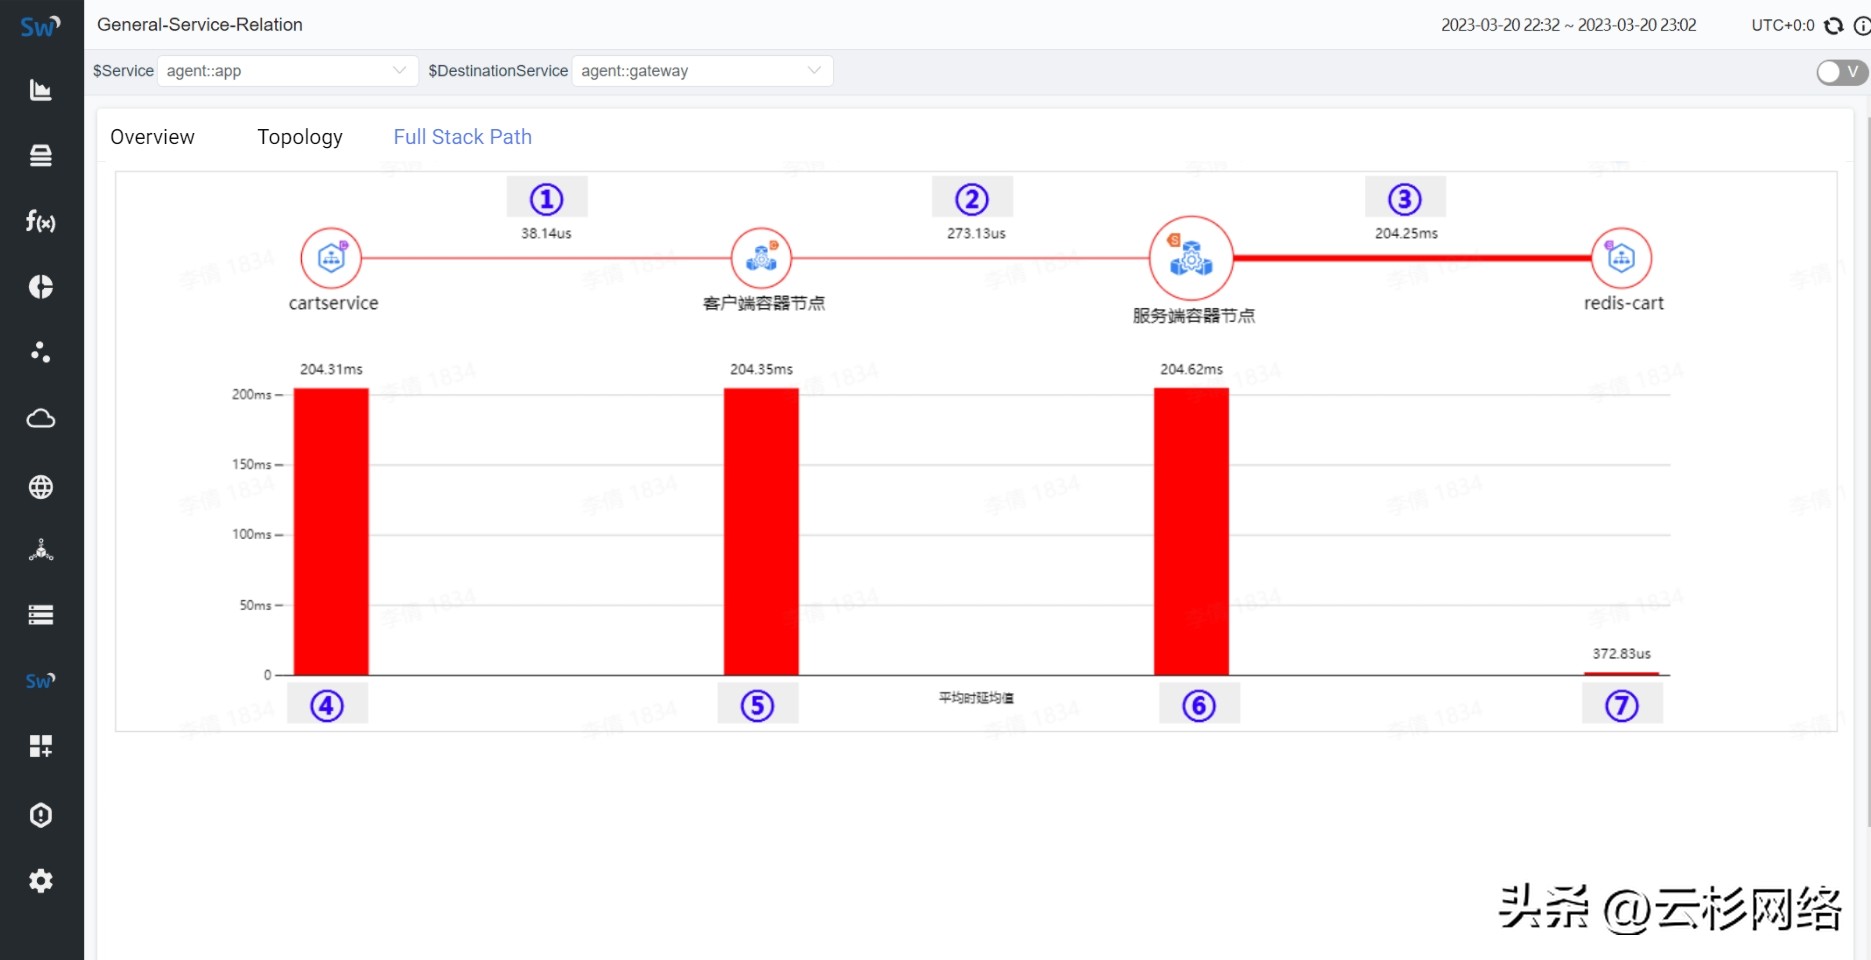Click the 204.35ms red bar
Image resolution: width=1871 pixels, height=960 pixels.
[x=761, y=532]
